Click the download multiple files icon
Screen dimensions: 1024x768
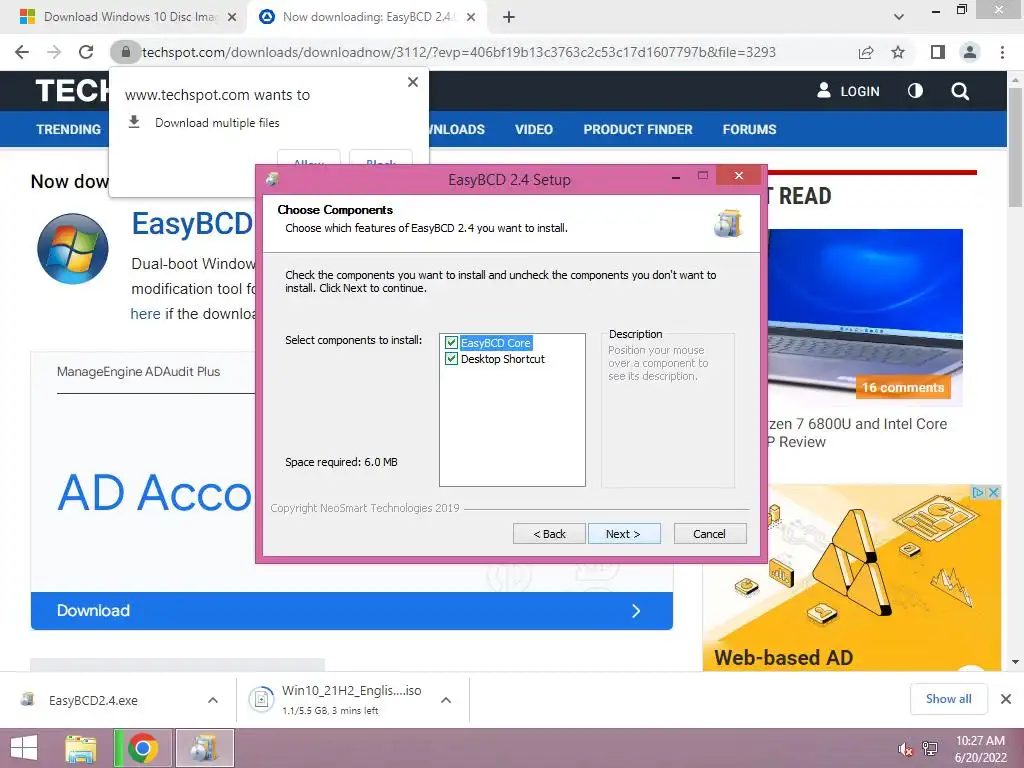click(x=134, y=122)
